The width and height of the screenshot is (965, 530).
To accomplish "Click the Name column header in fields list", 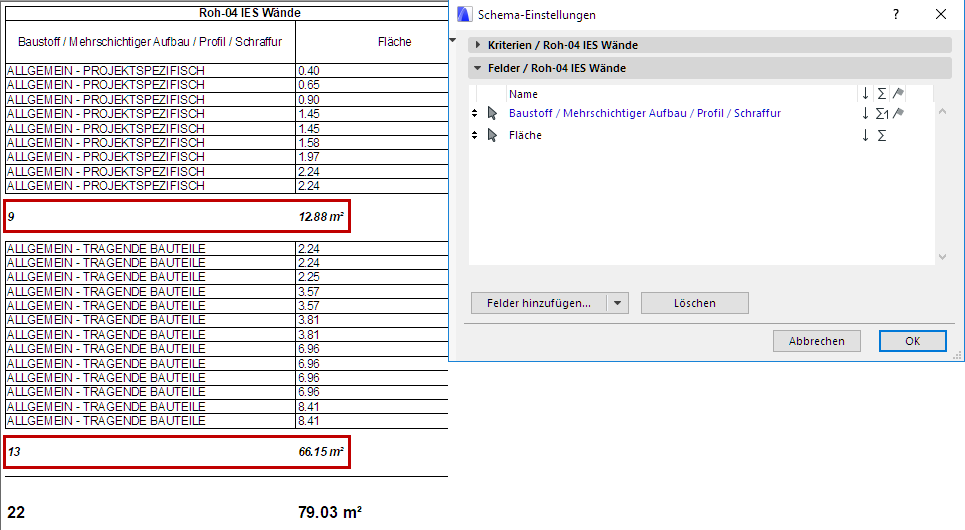I will (x=523, y=94).
